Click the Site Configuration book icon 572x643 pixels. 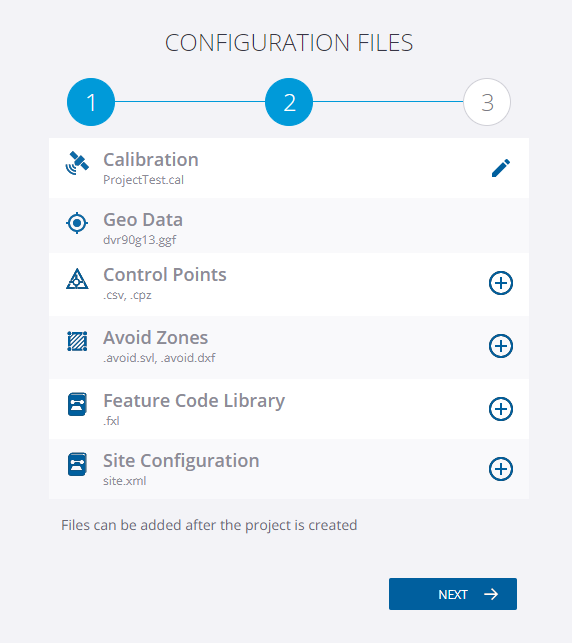(77, 464)
